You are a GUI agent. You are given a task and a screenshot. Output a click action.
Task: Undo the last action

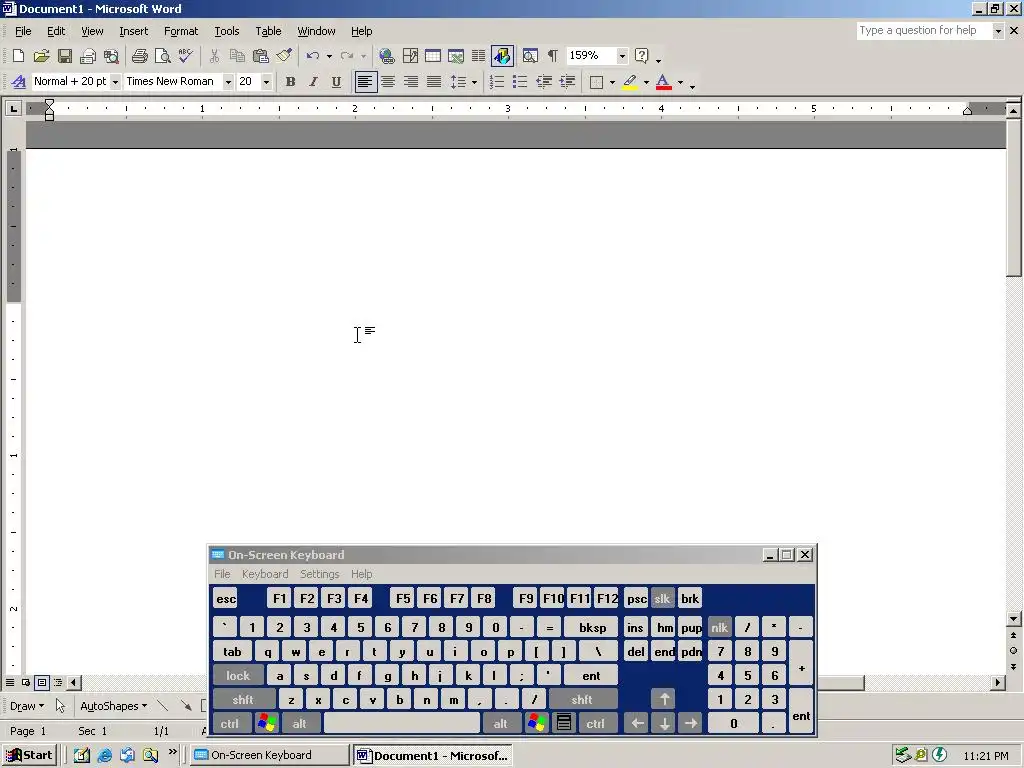(313, 56)
